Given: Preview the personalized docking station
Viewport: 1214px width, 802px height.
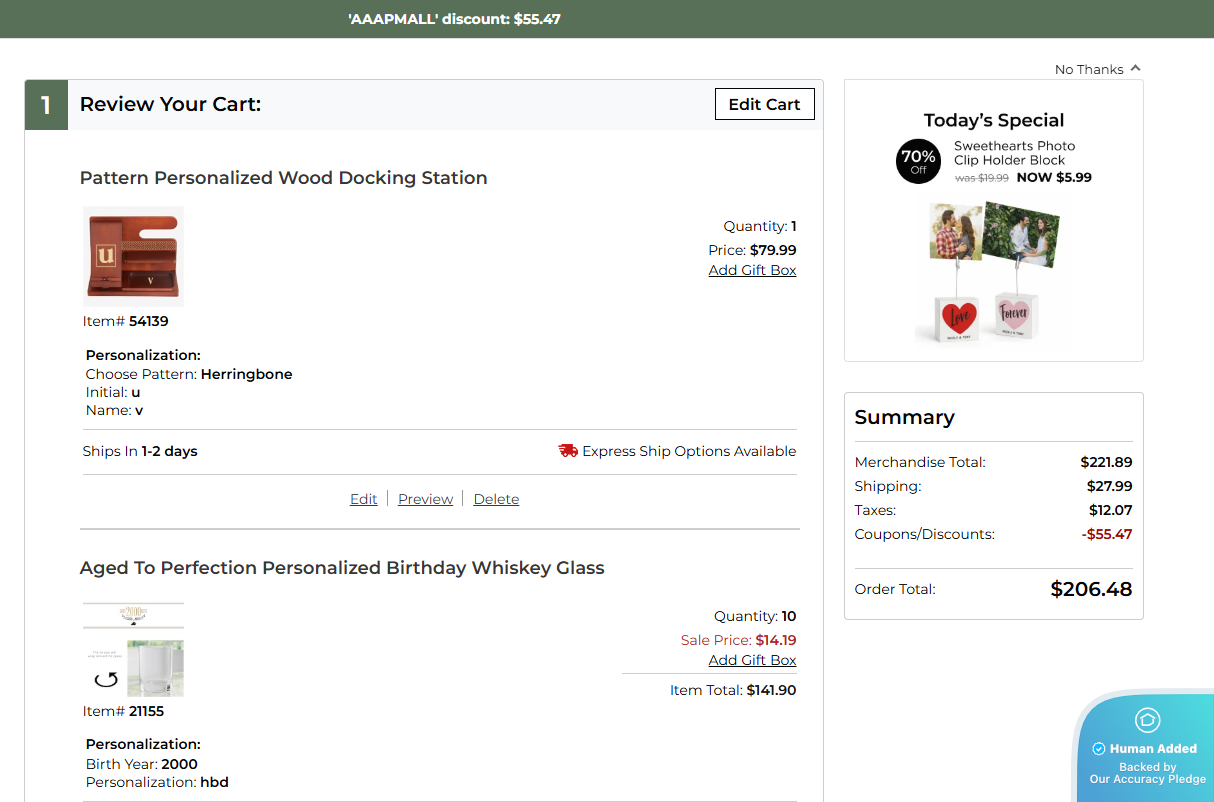Looking at the screenshot, I should pyautogui.click(x=425, y=499).
